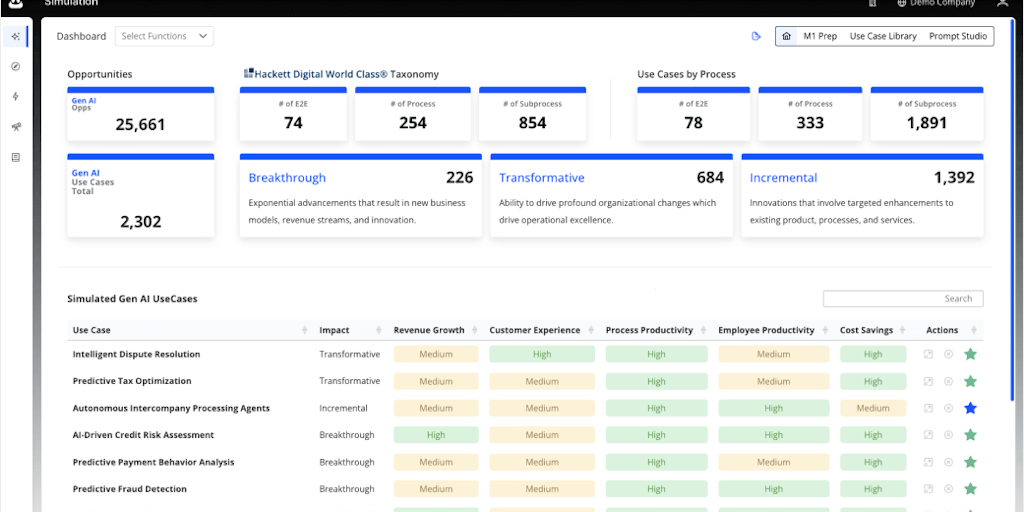Click the Use Cases # of Process 333 card

pyautogui.click(x=810, y=114)
